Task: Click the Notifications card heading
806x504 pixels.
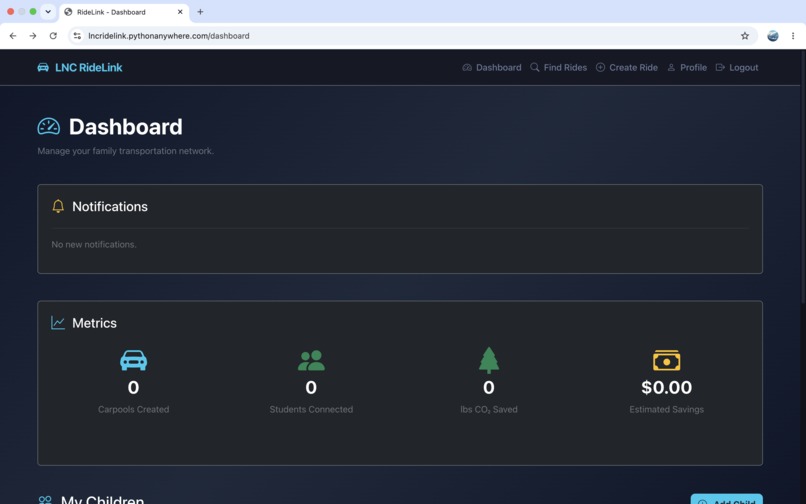Action: point(110,206)
